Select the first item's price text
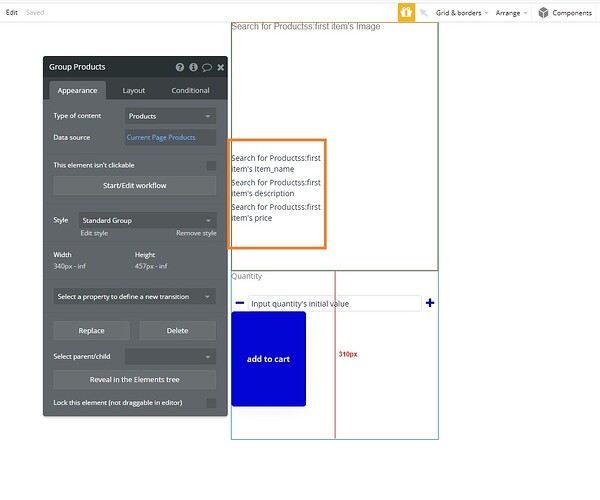Screen dimensions: 600x500 click(276, 212)
